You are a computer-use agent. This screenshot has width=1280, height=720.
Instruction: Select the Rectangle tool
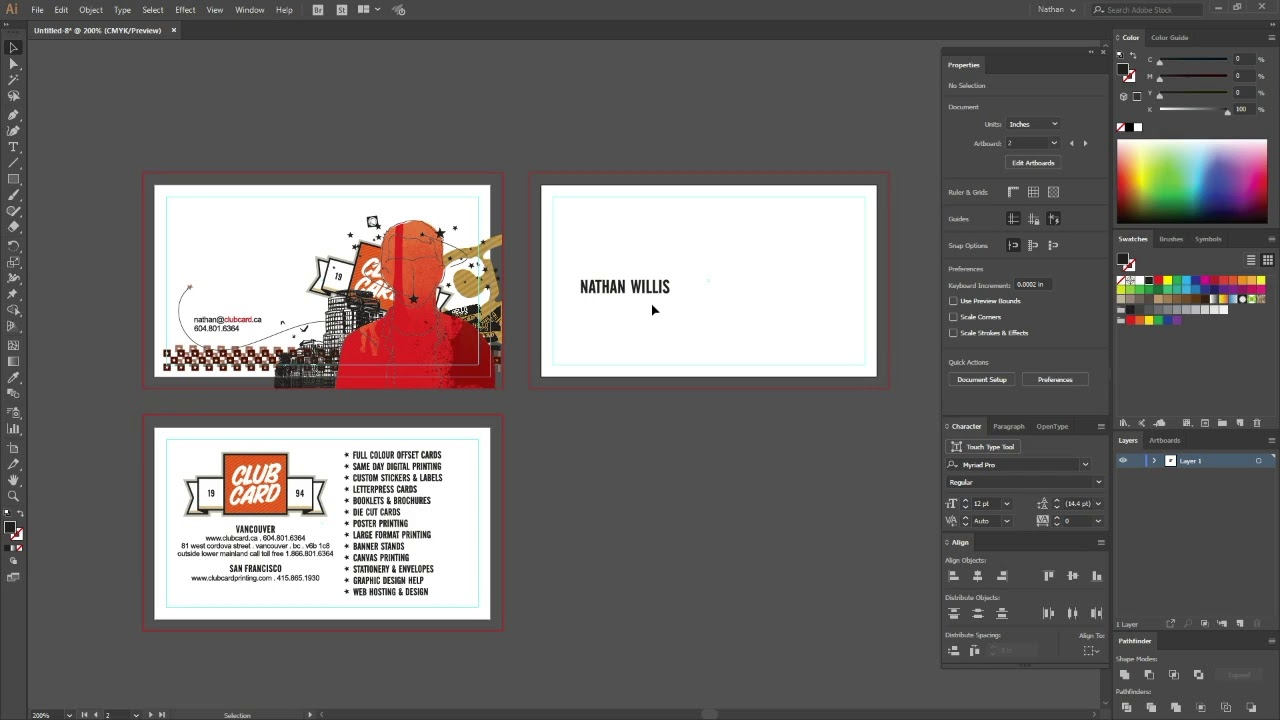pyautogui.click(x=14, y=180)
